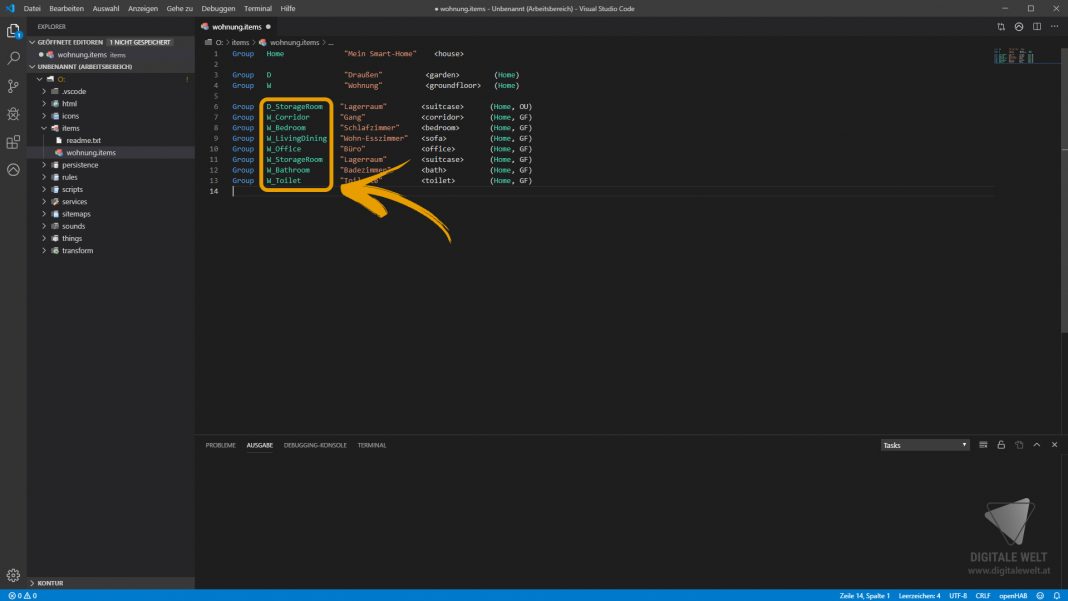Image resolution: width=1068 pixels, height=601 pixels.
Task: Open the openHAB view in activity bar
Action: click(x=13, y=170)
